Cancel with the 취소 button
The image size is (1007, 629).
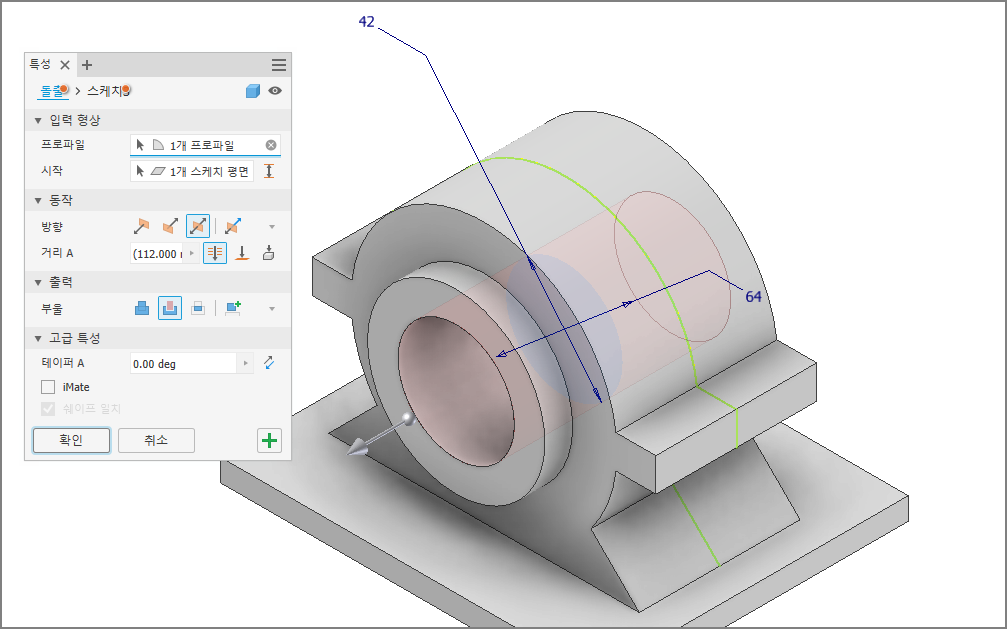[x=156, y=440]
